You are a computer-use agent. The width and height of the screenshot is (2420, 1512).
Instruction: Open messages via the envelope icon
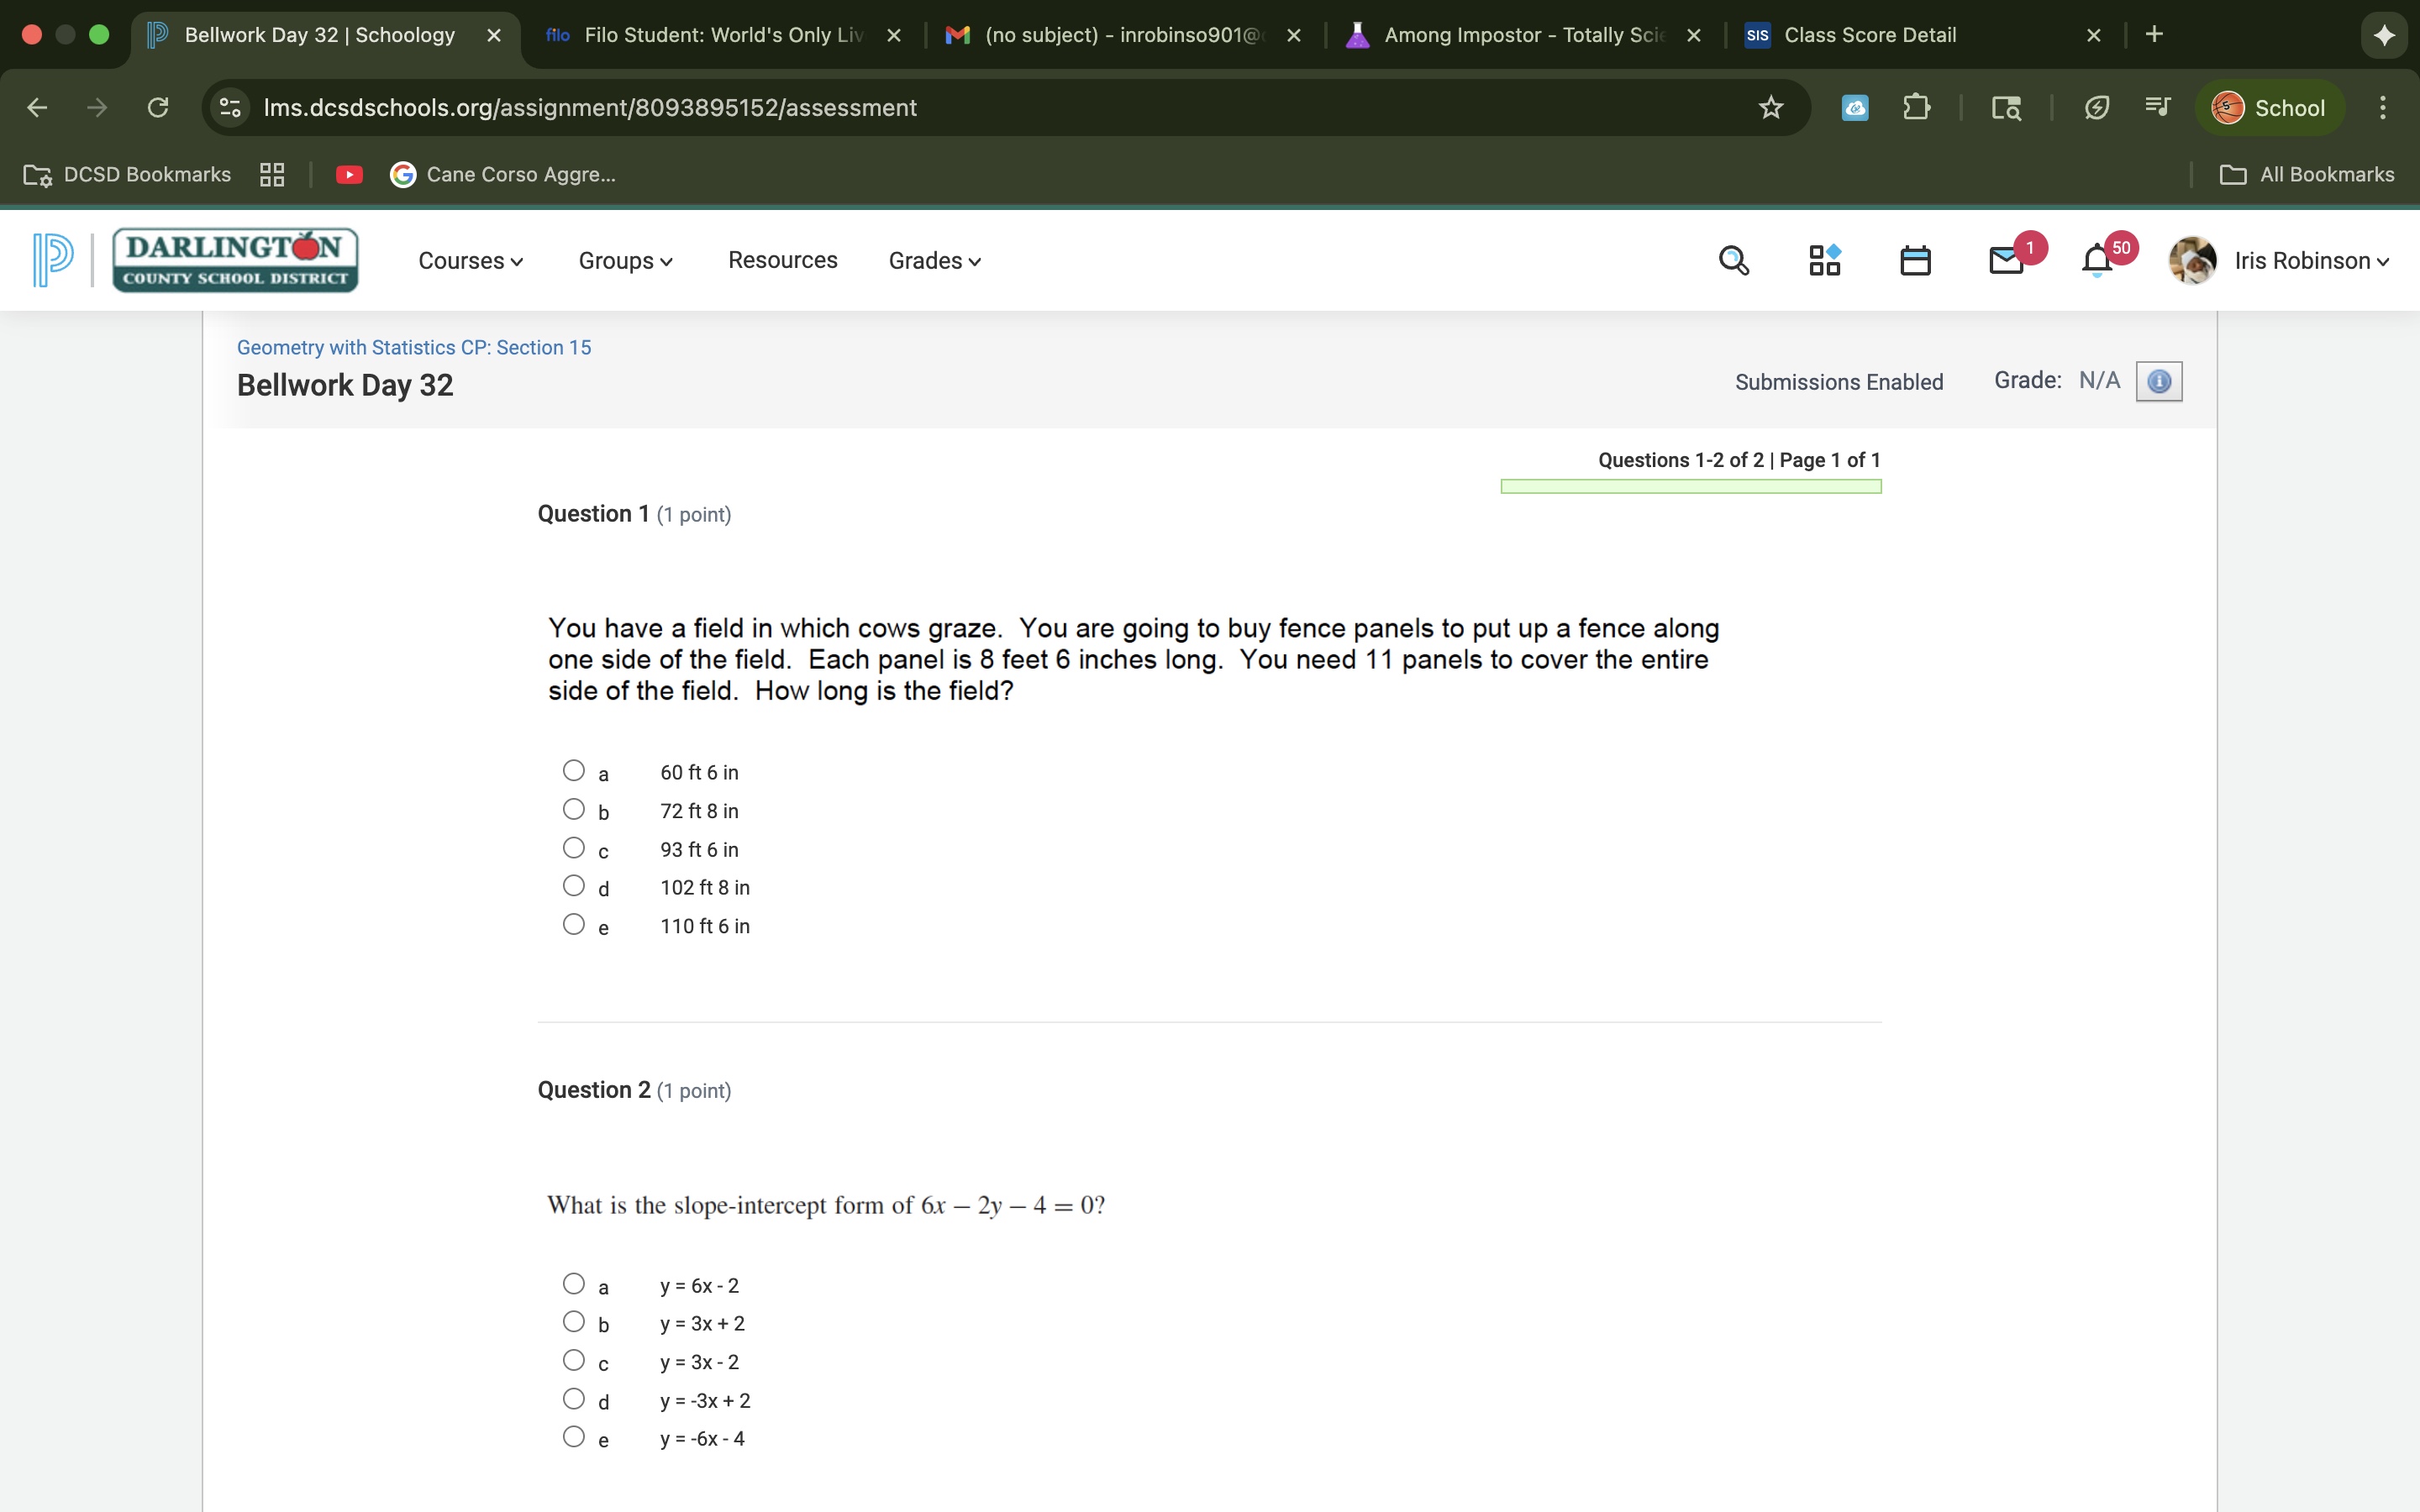[x=2003, y=262]
